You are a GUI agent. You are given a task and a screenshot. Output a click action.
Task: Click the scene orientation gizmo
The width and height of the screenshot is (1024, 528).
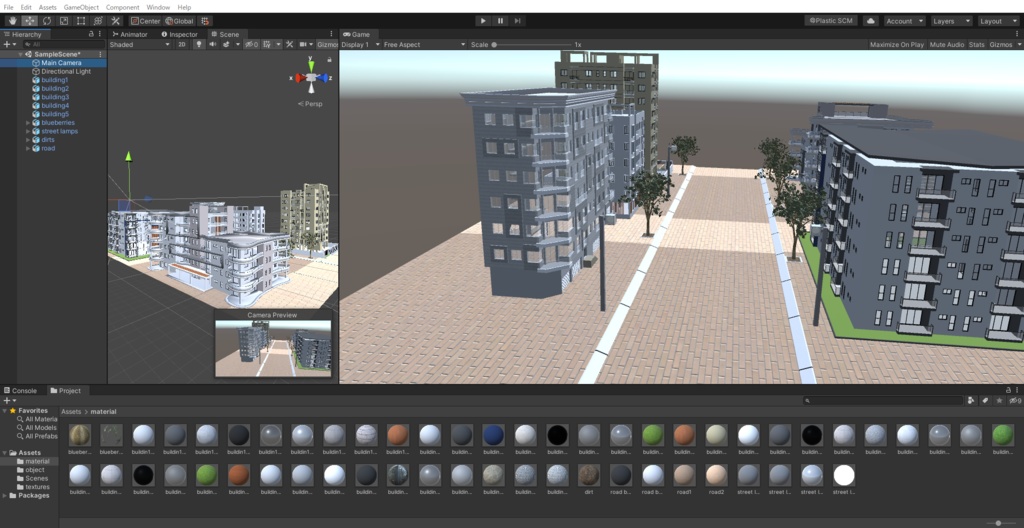click(x=312, y=78)
